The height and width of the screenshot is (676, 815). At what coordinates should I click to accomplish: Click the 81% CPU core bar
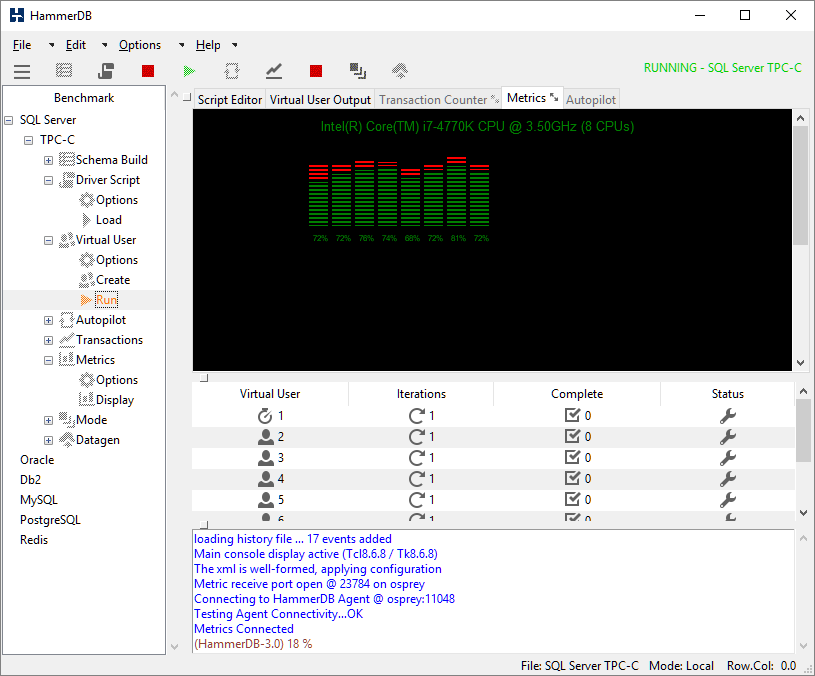click(458, 191)
